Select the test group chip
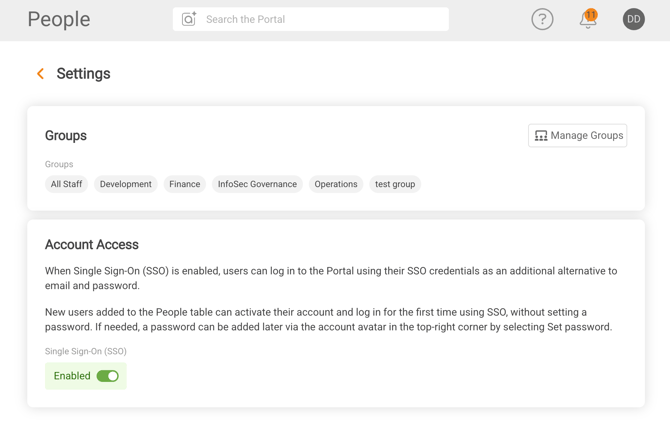 coord(395,184)
